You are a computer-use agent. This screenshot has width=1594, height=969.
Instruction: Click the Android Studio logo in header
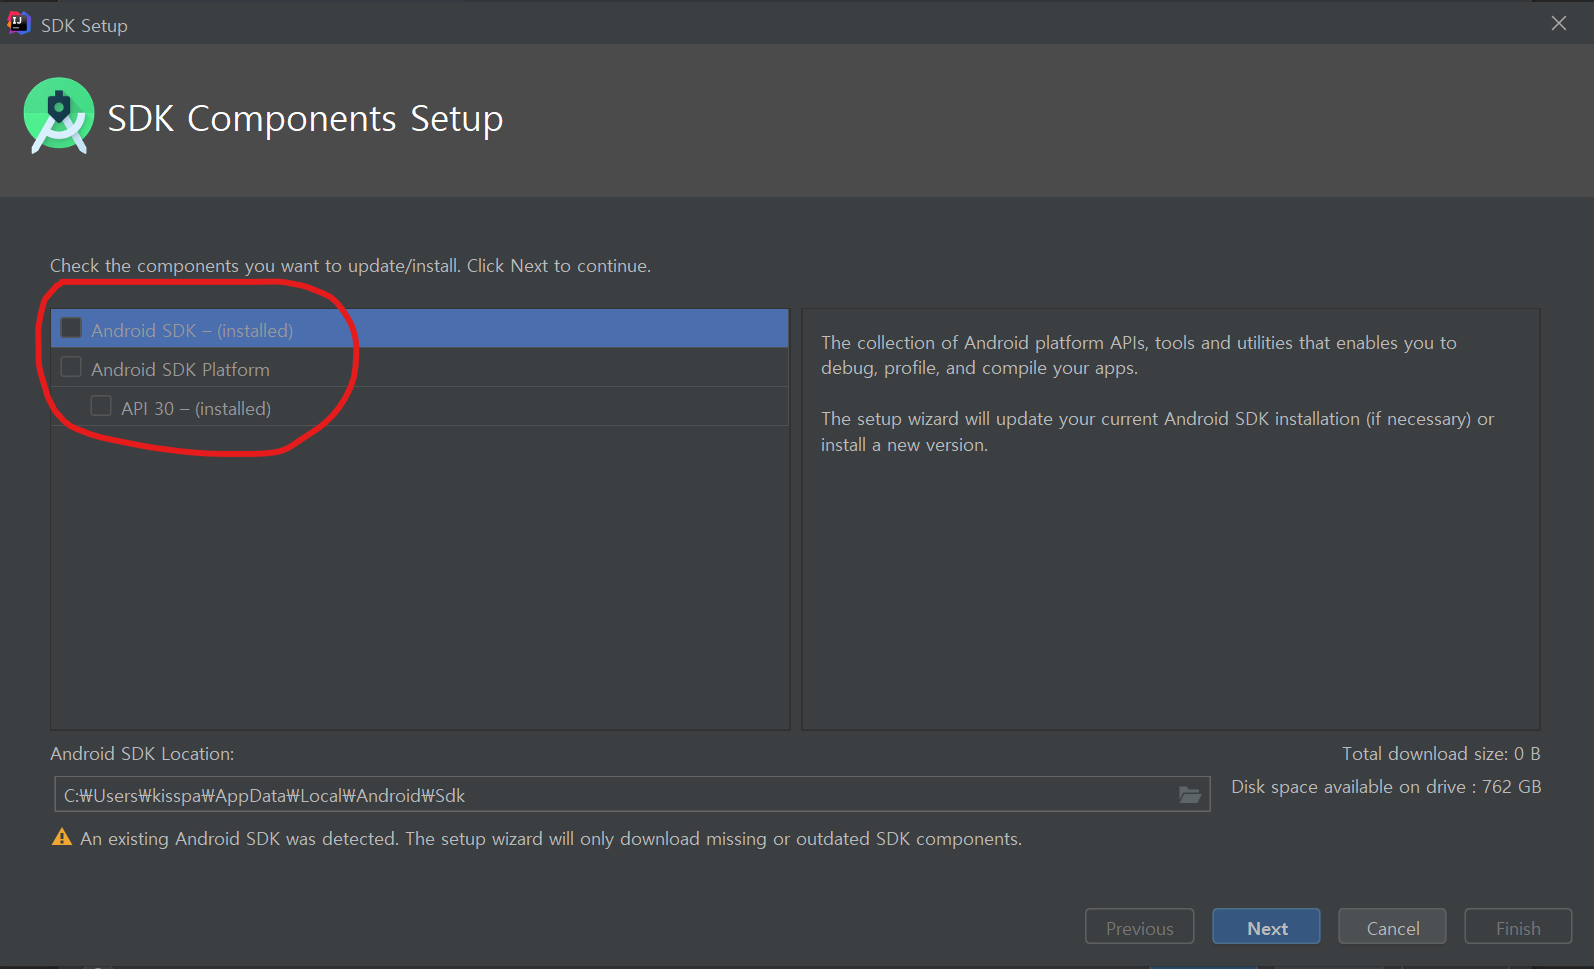coord(59,116)
